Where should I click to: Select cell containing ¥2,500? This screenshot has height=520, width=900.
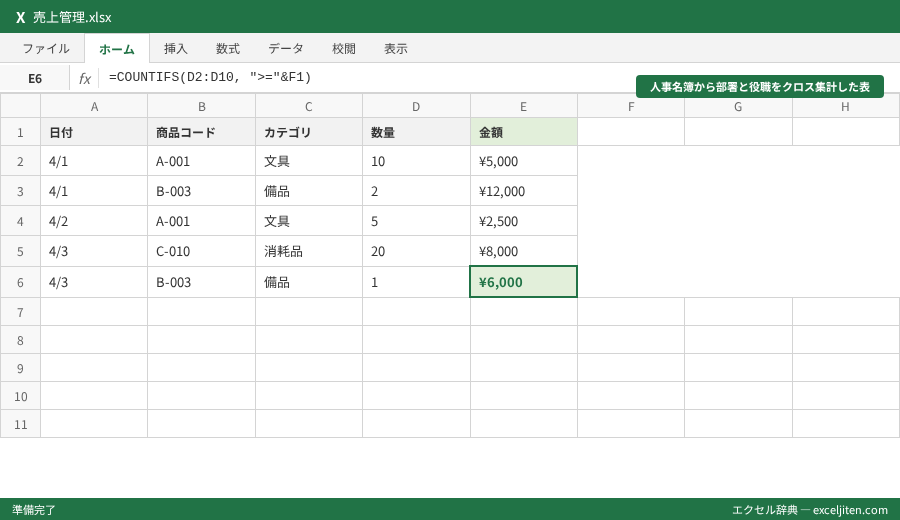523,221
